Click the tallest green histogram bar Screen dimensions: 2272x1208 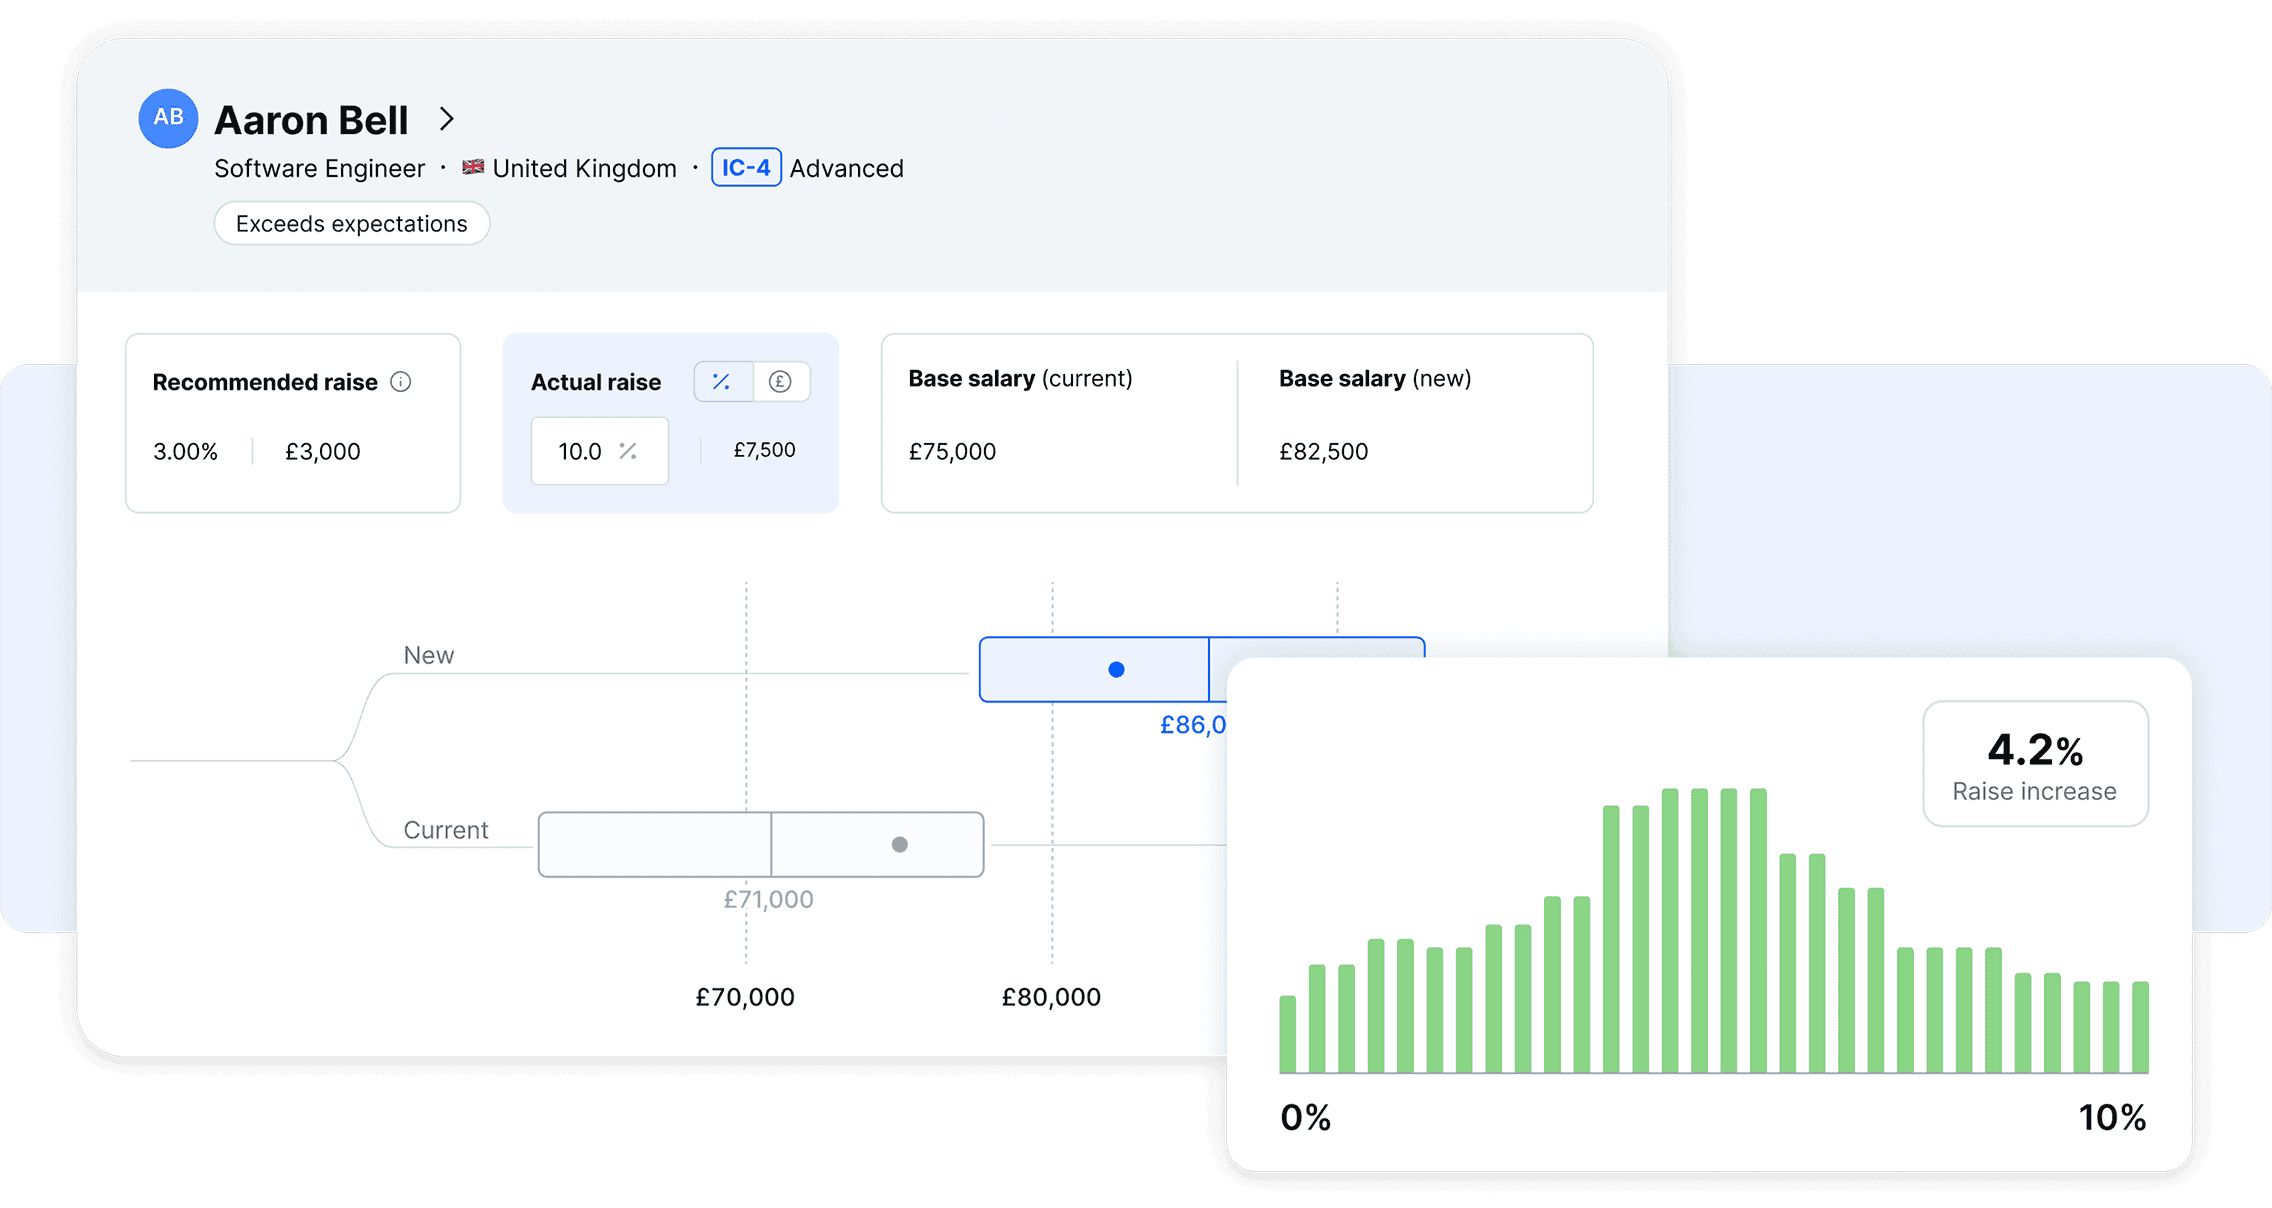point(1699,930)
